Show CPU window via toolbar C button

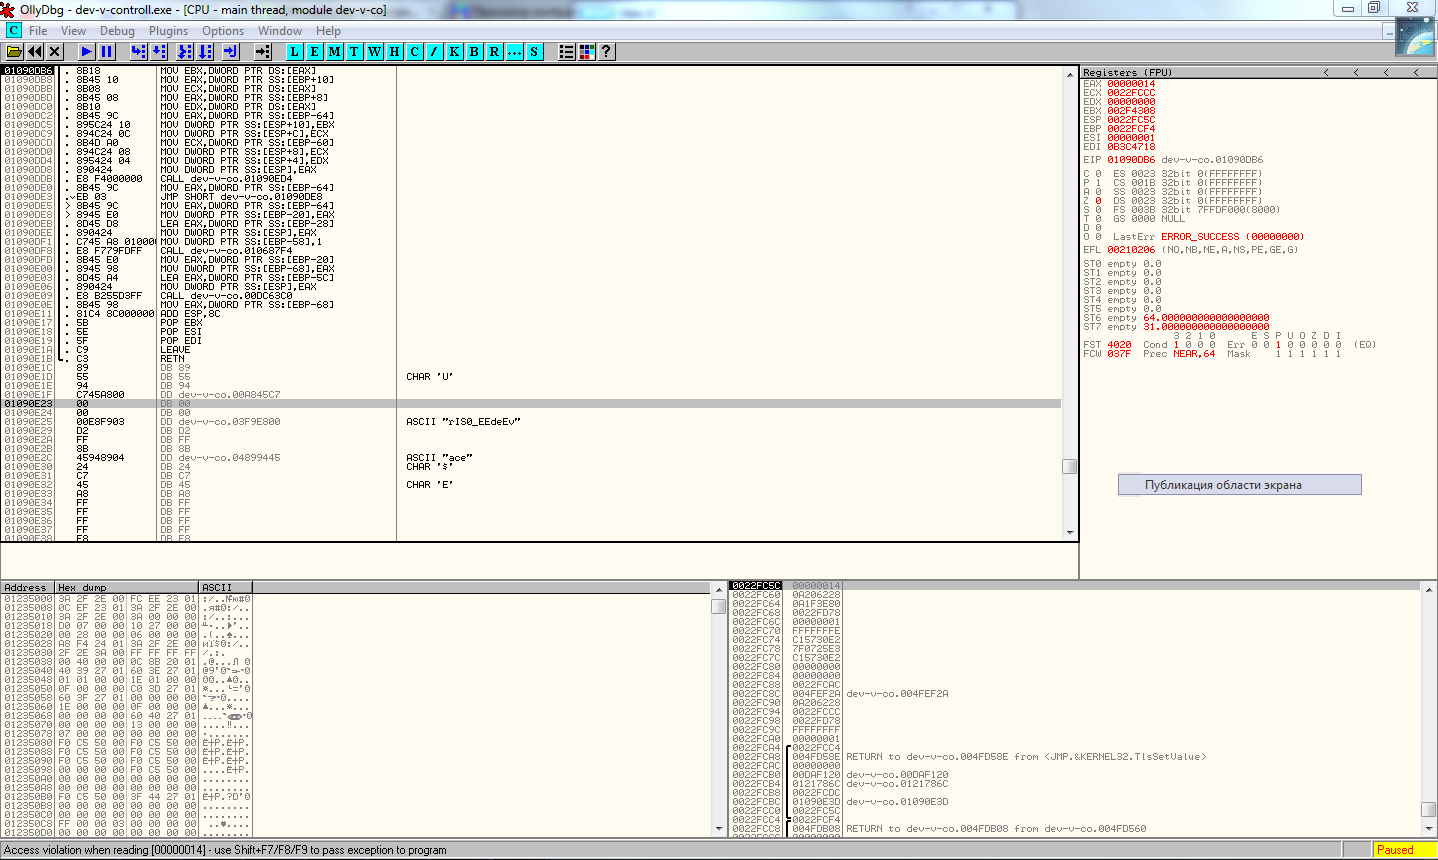pos(414,51)
